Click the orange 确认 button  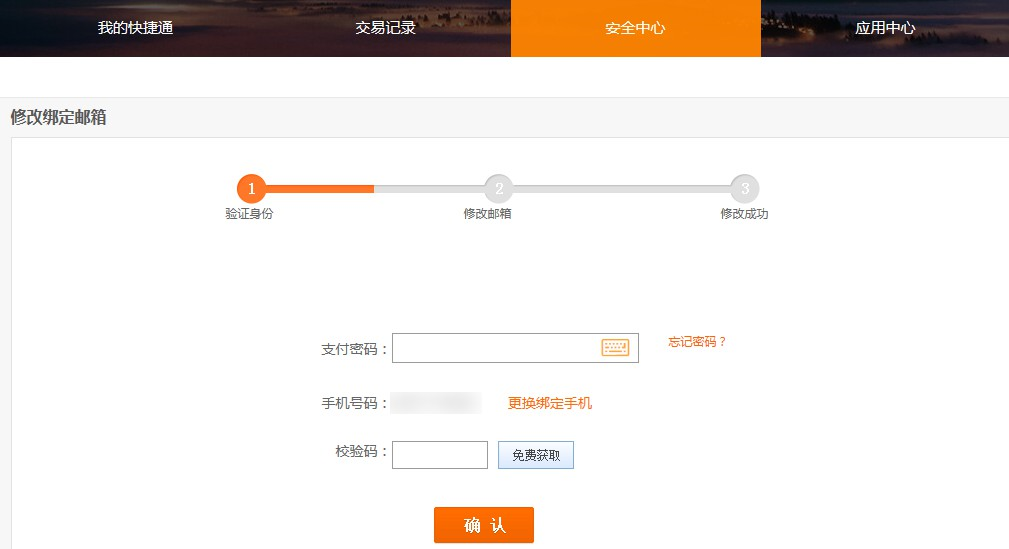[x=484, y=525]
